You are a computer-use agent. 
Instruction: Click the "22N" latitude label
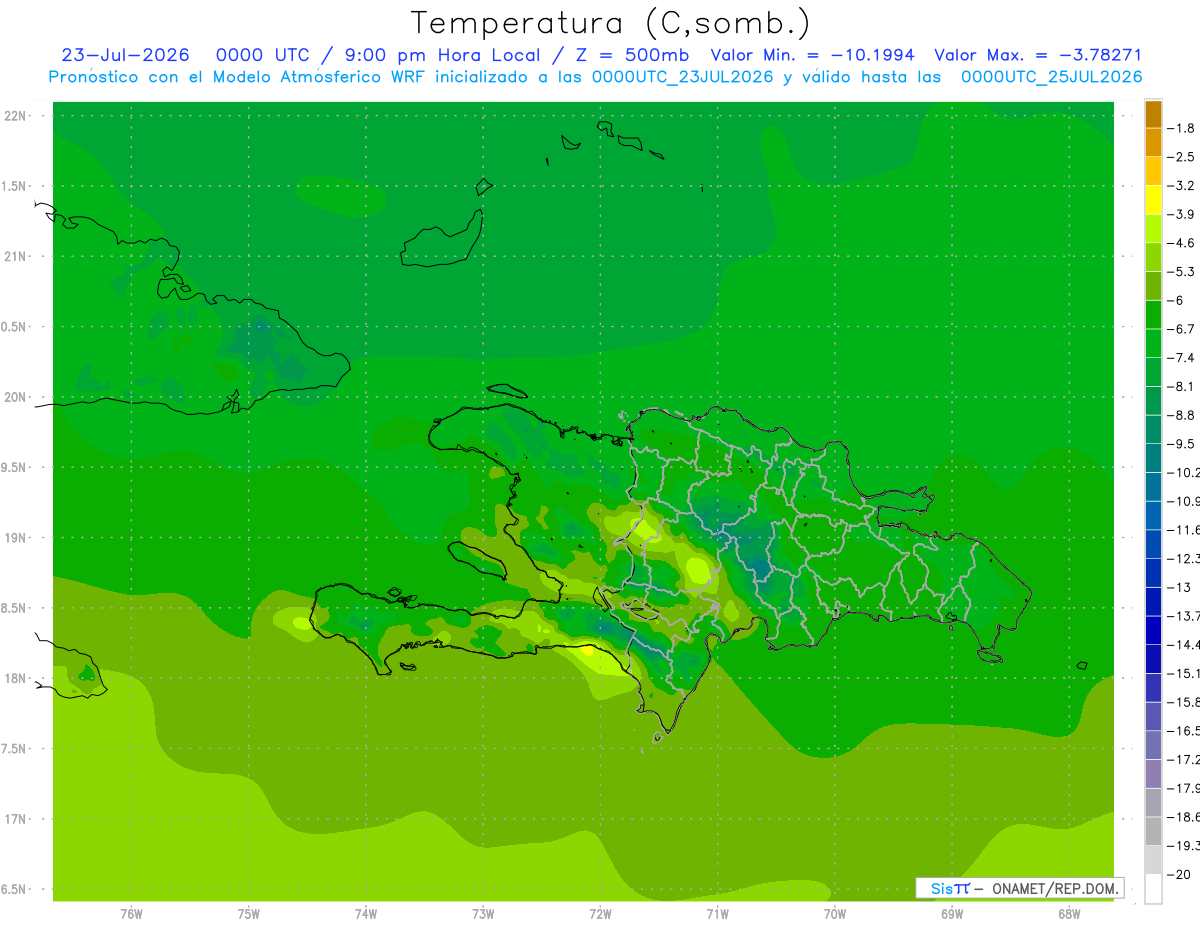tap(16, 116)
